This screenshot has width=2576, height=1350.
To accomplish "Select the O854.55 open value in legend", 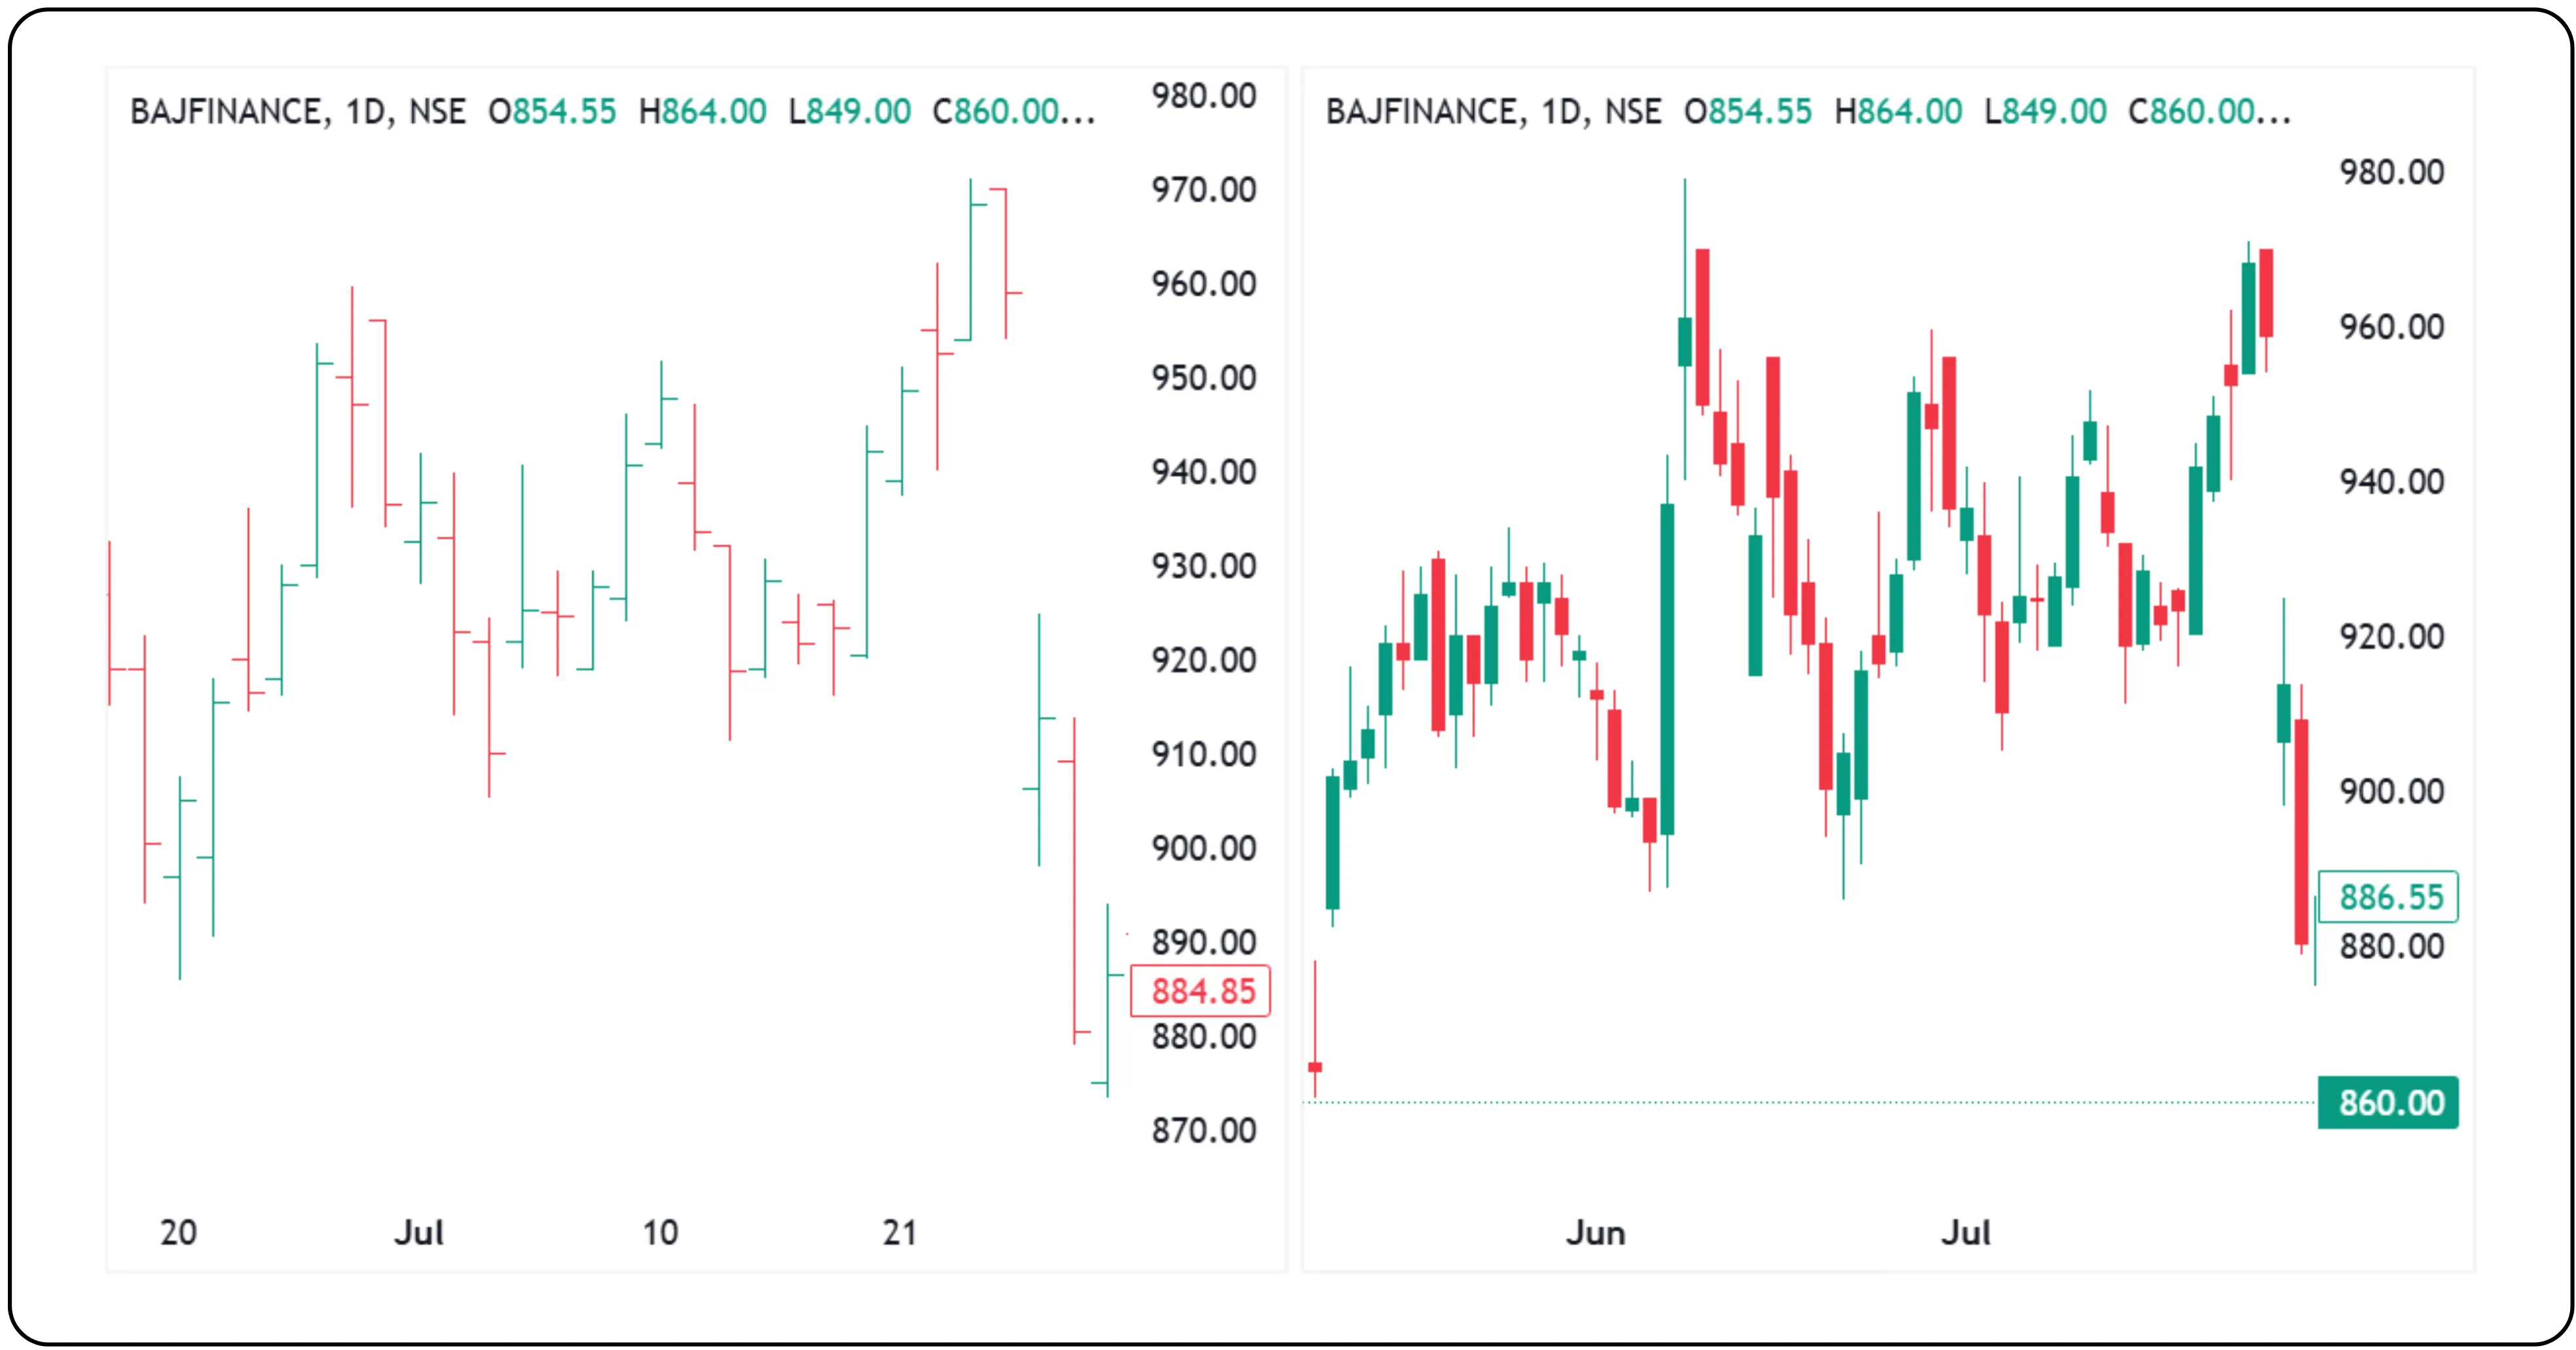I will (x=553, y=112).
